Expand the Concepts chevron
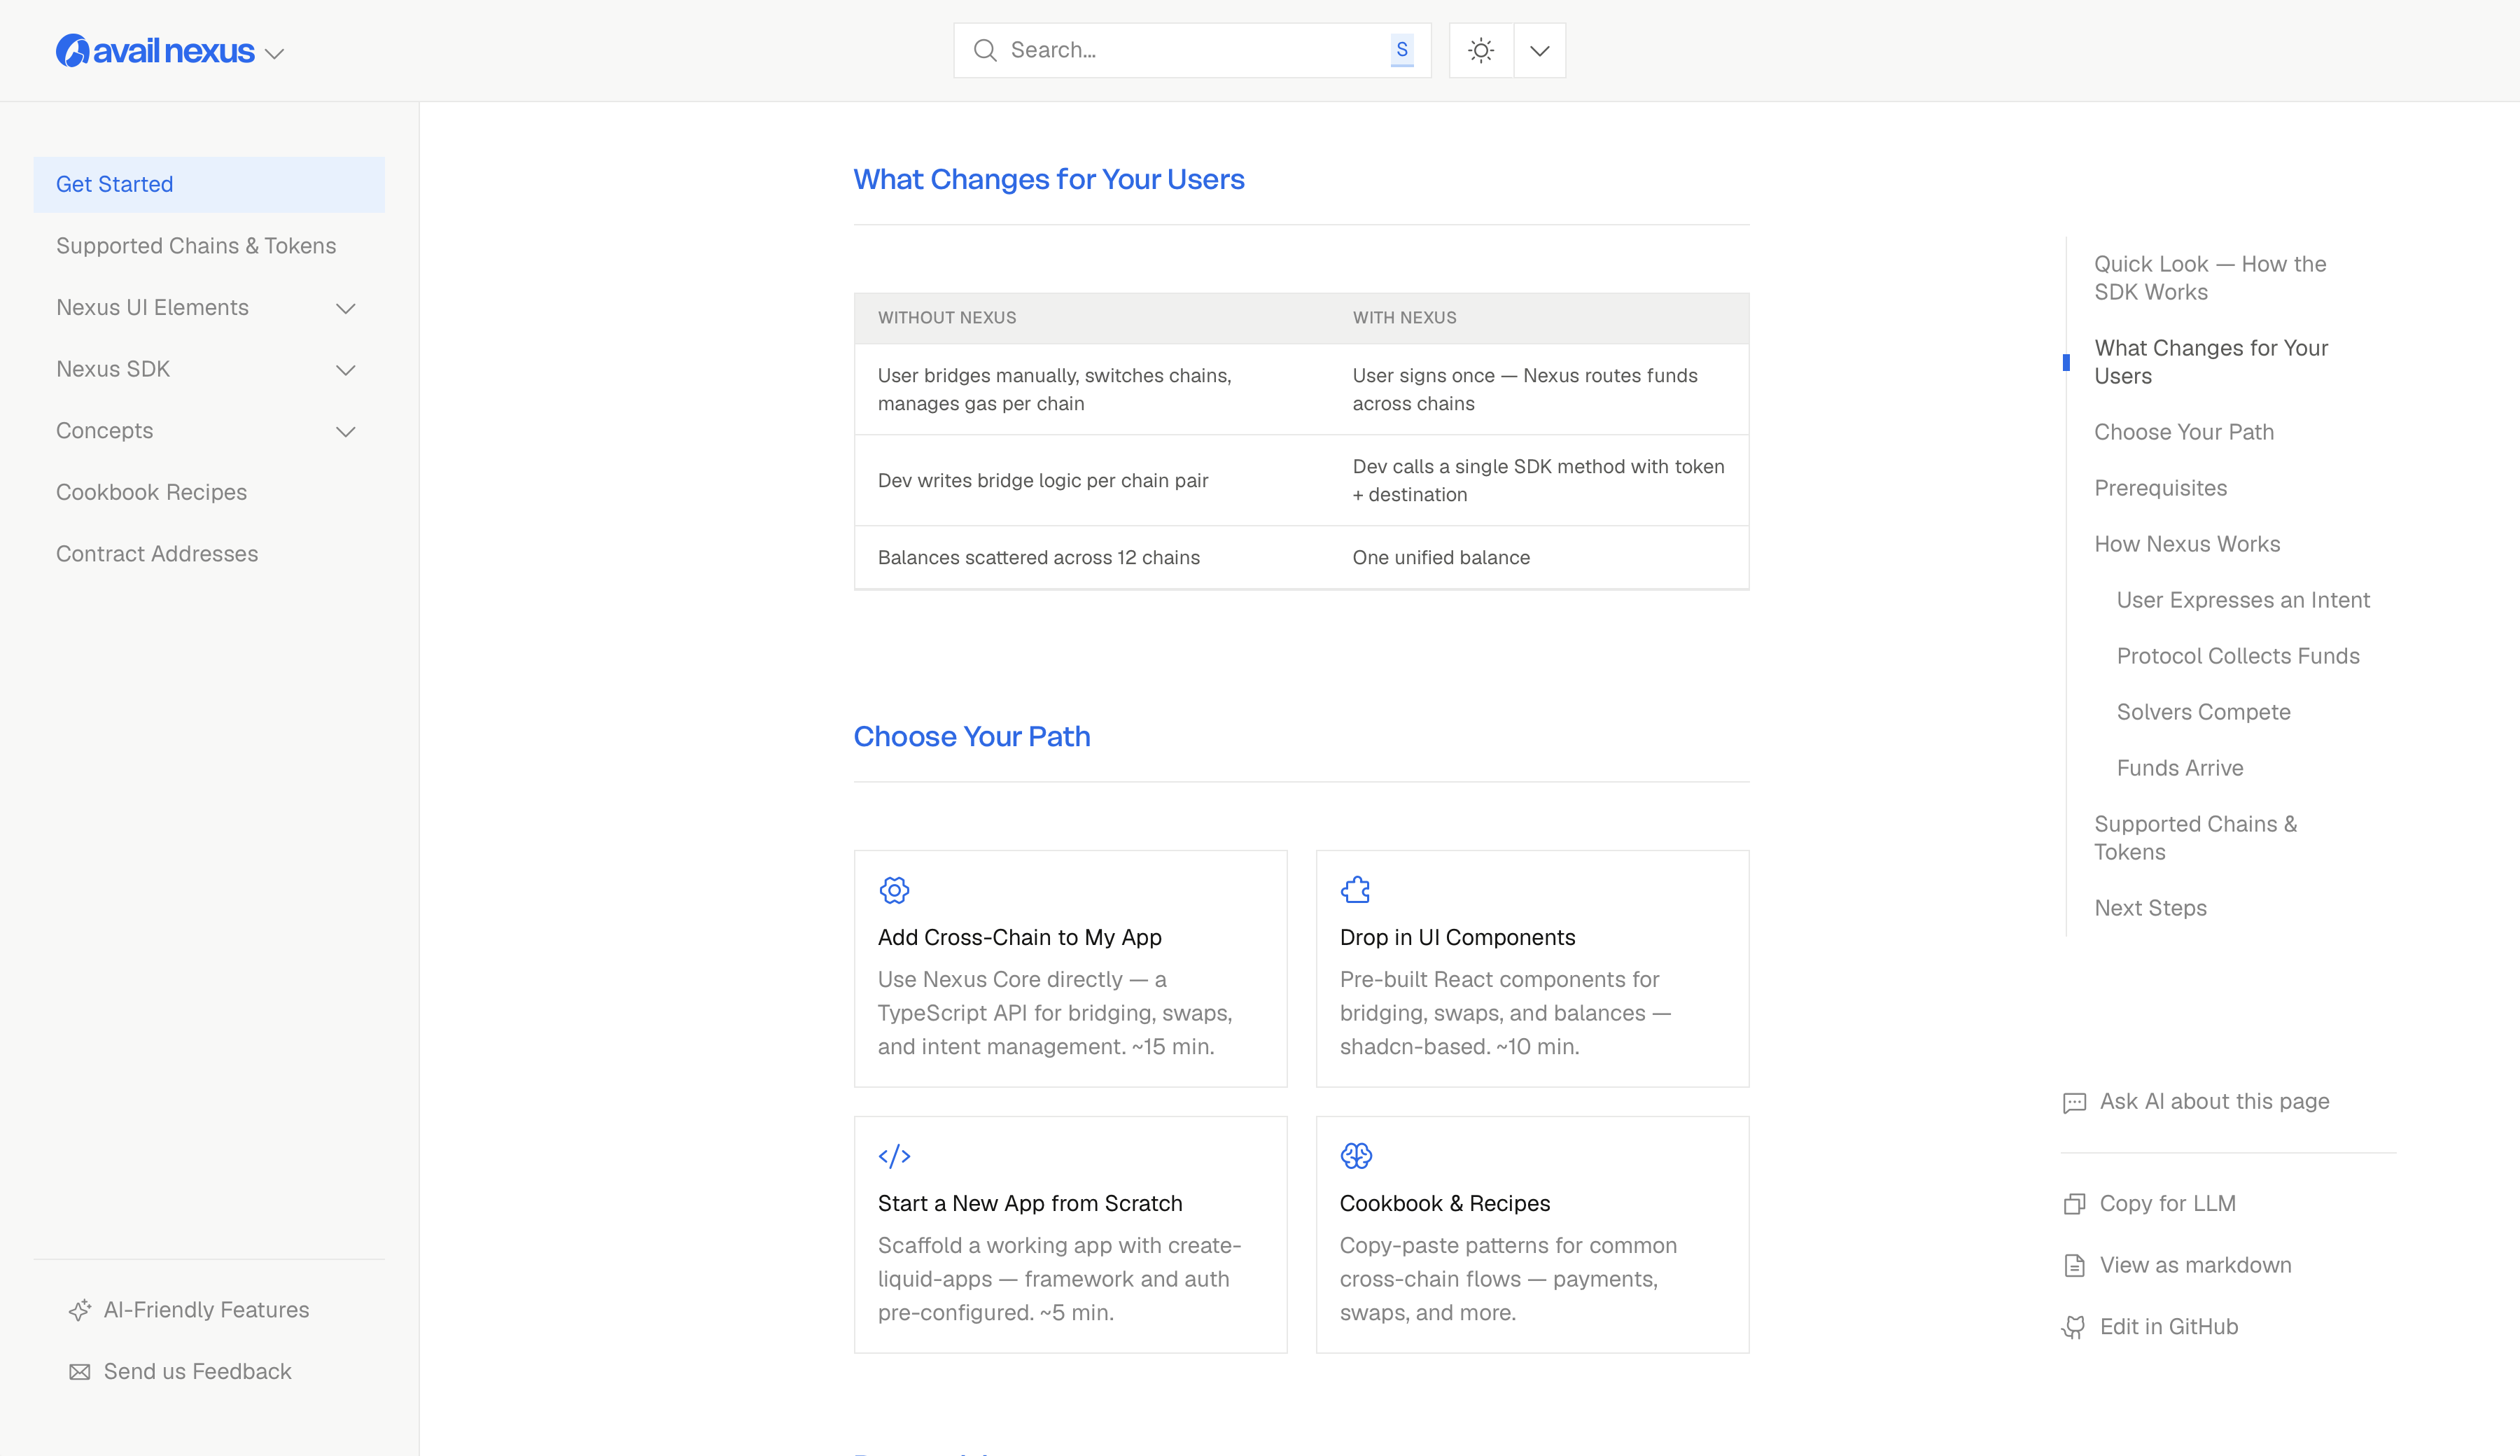This screenshot has width=2520, height=1456. [x=346, y=432]
